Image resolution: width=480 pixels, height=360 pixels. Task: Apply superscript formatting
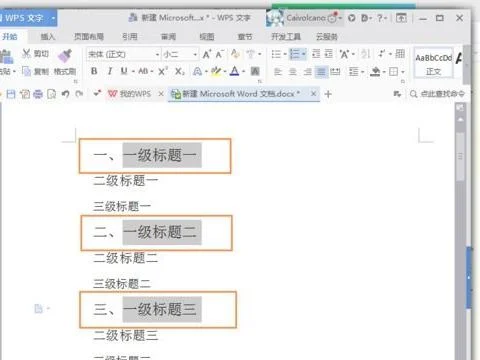coord(163,71)
